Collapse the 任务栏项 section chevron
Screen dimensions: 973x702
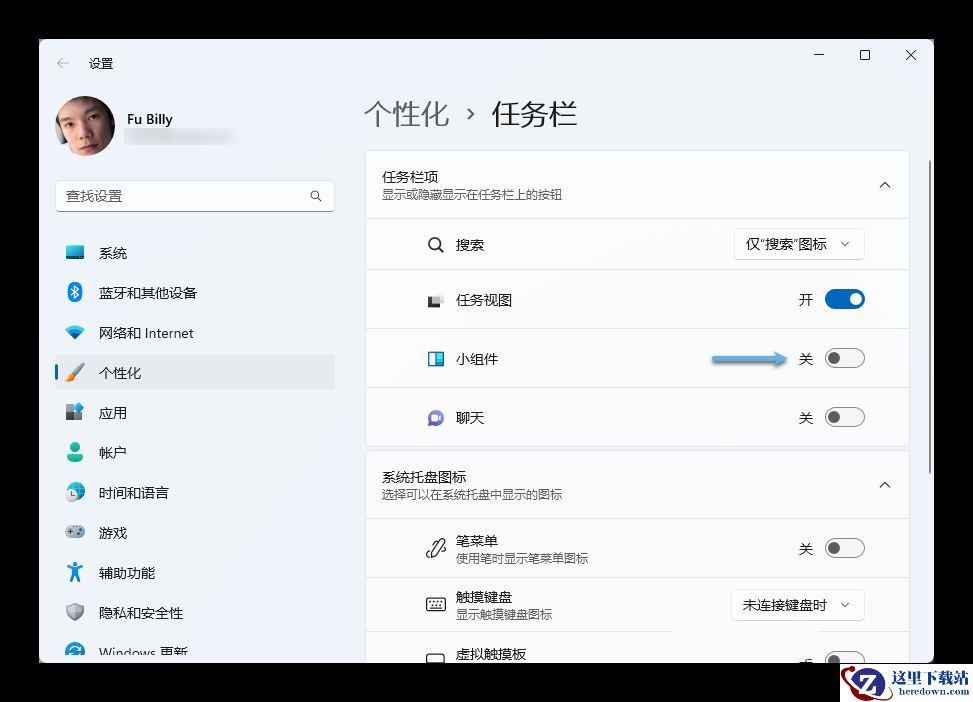click(x=885, y=185)
